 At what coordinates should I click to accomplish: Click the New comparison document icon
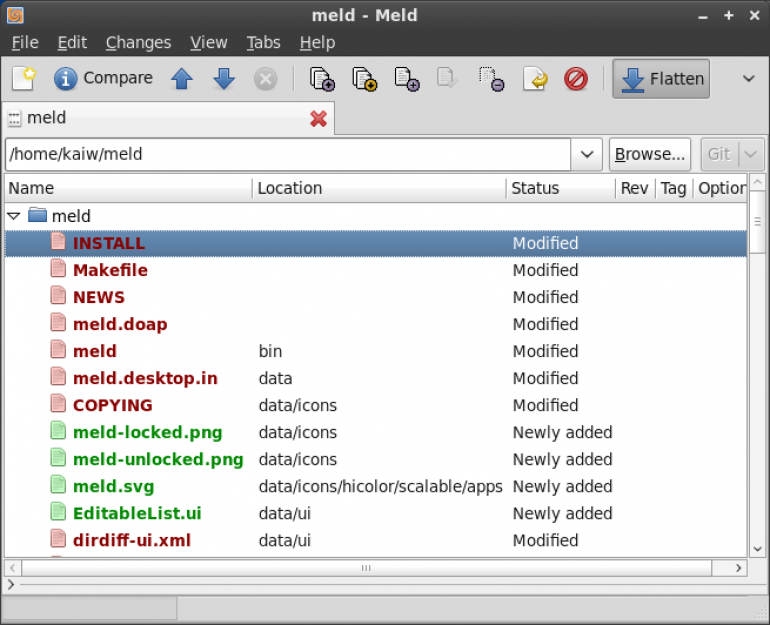[24, 78]
